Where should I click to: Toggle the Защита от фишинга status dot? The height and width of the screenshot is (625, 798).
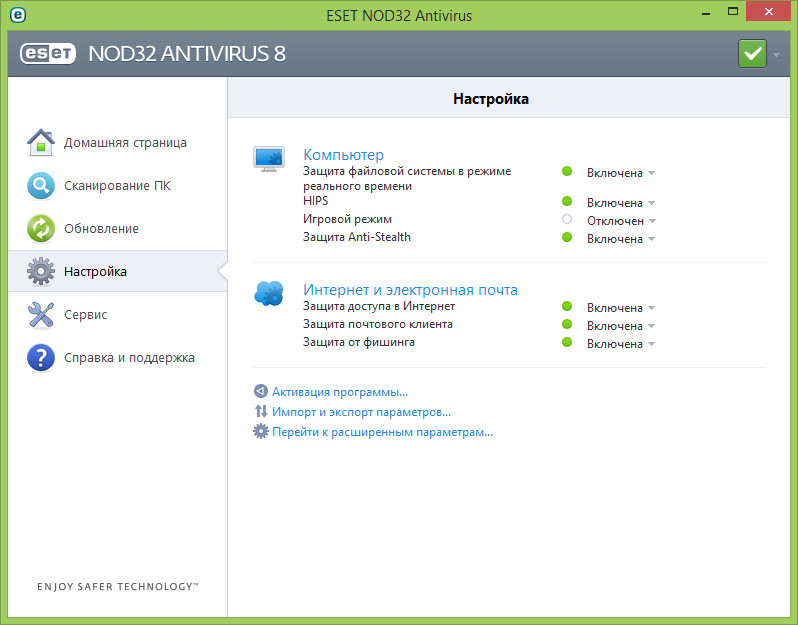pyautogui.click(x=567, y=342)
